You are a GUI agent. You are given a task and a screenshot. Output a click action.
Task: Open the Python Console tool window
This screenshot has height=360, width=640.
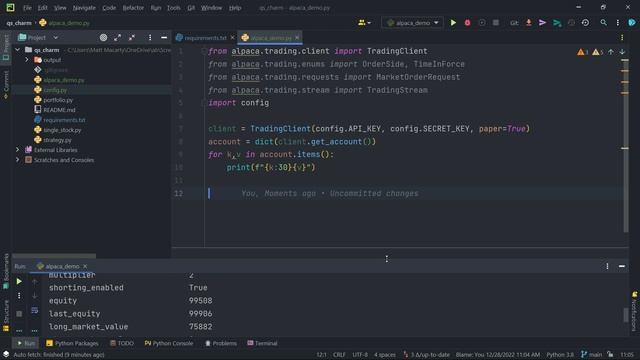click(x=169, y=343)
